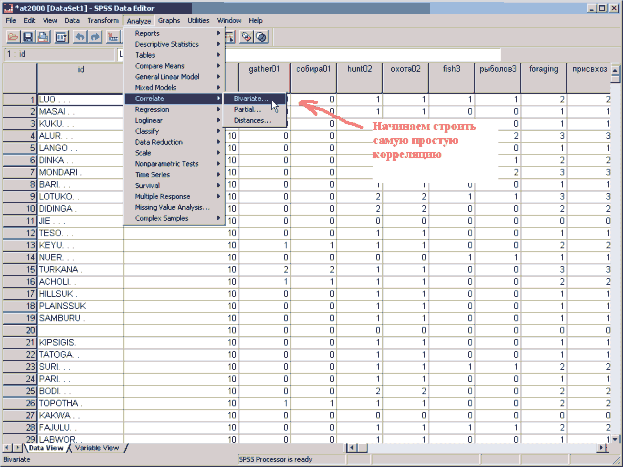Select Missing Value Analysis menu entry
Screen dimensions: 623x467
pos(172,206)
